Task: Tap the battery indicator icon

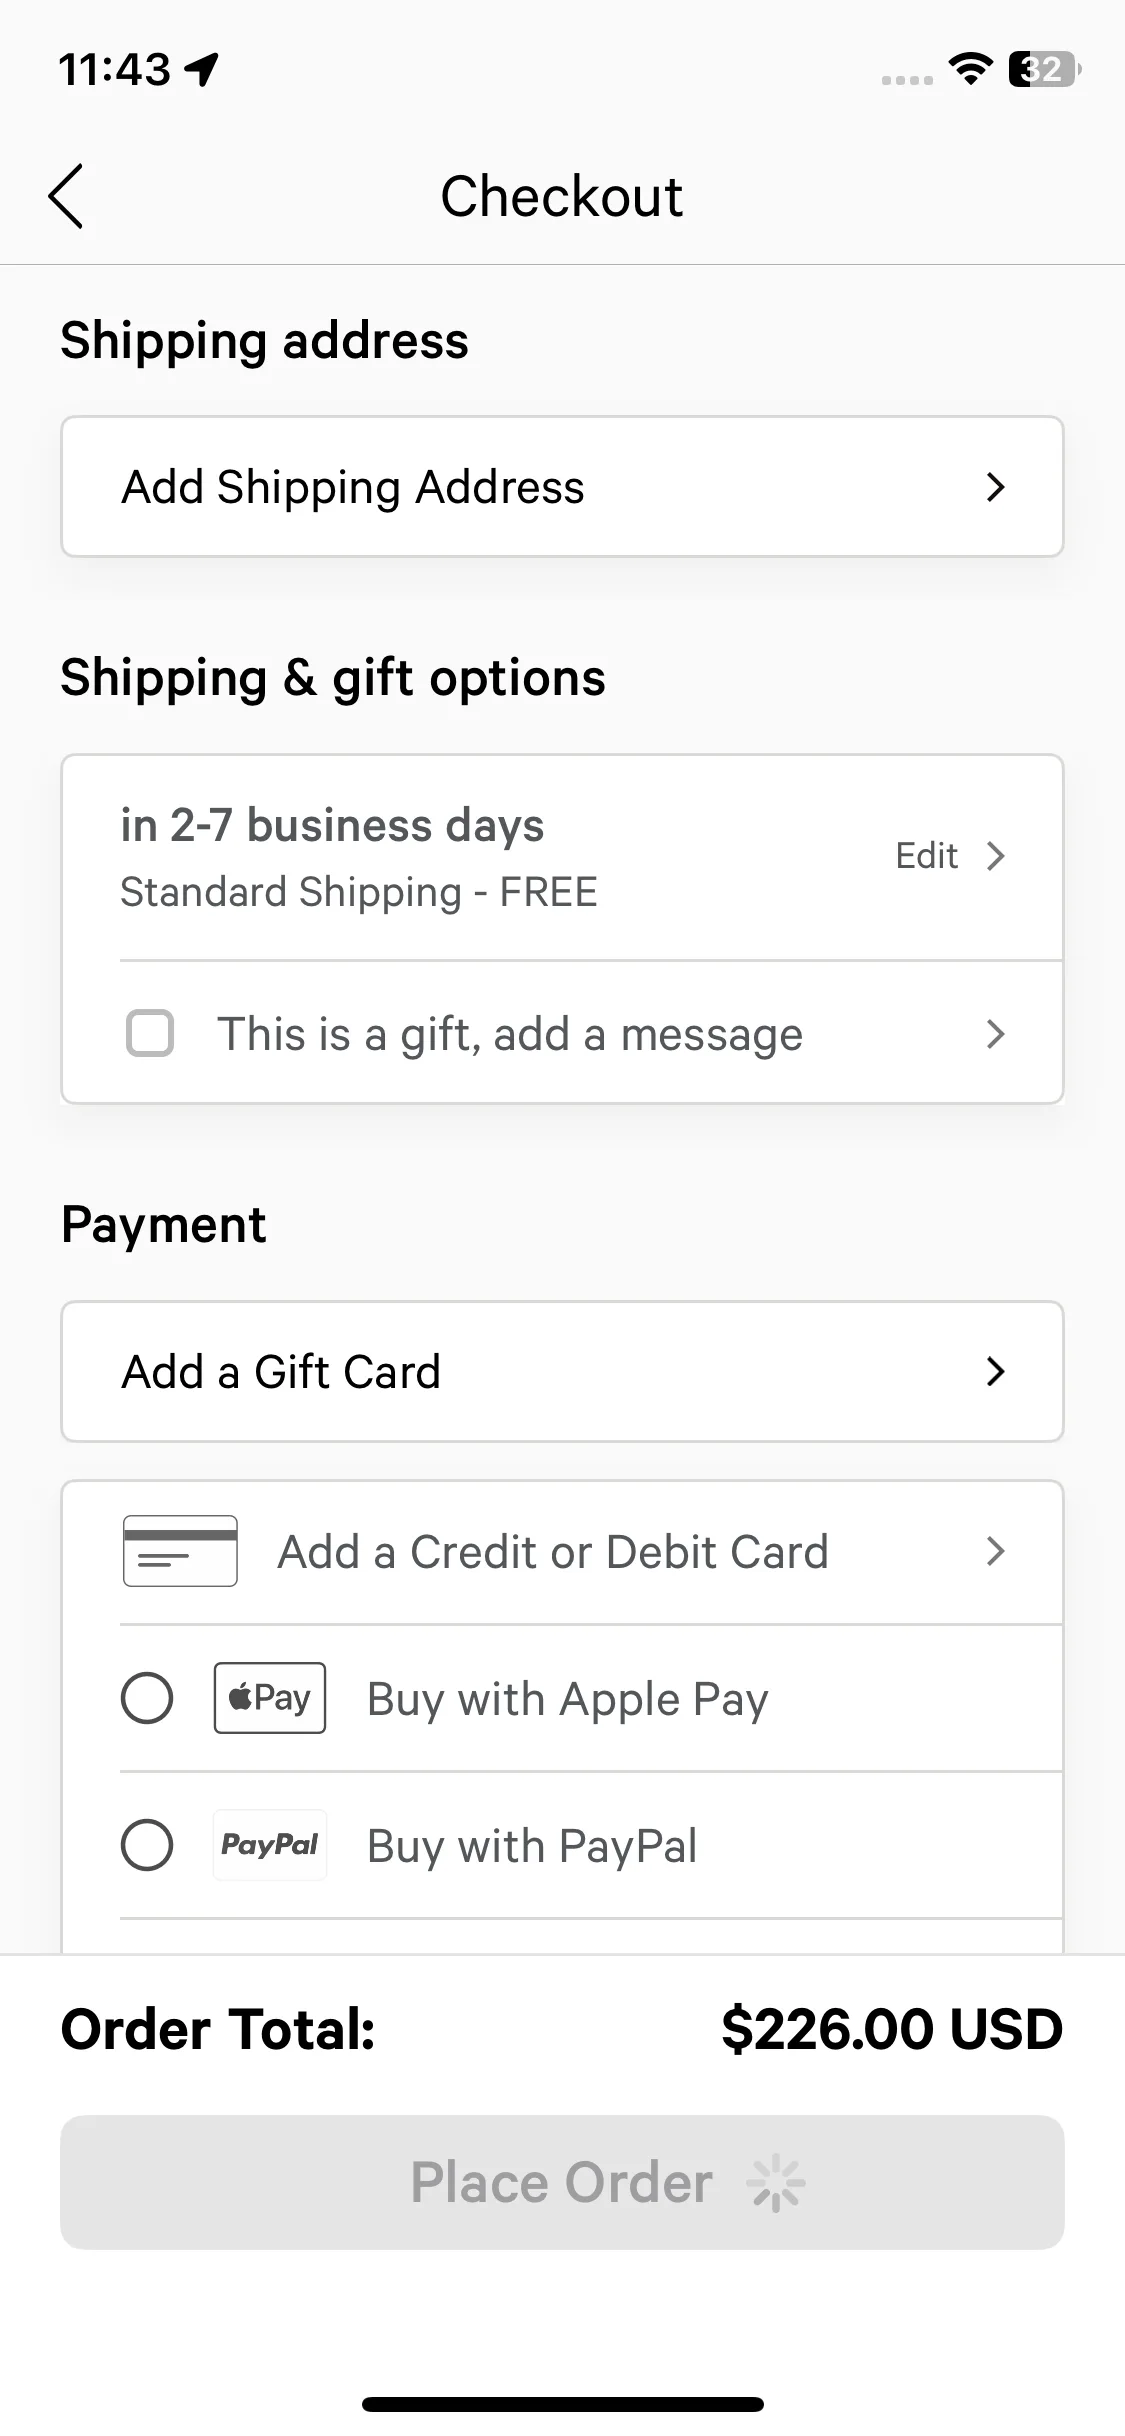Action: click(1044, 70)
